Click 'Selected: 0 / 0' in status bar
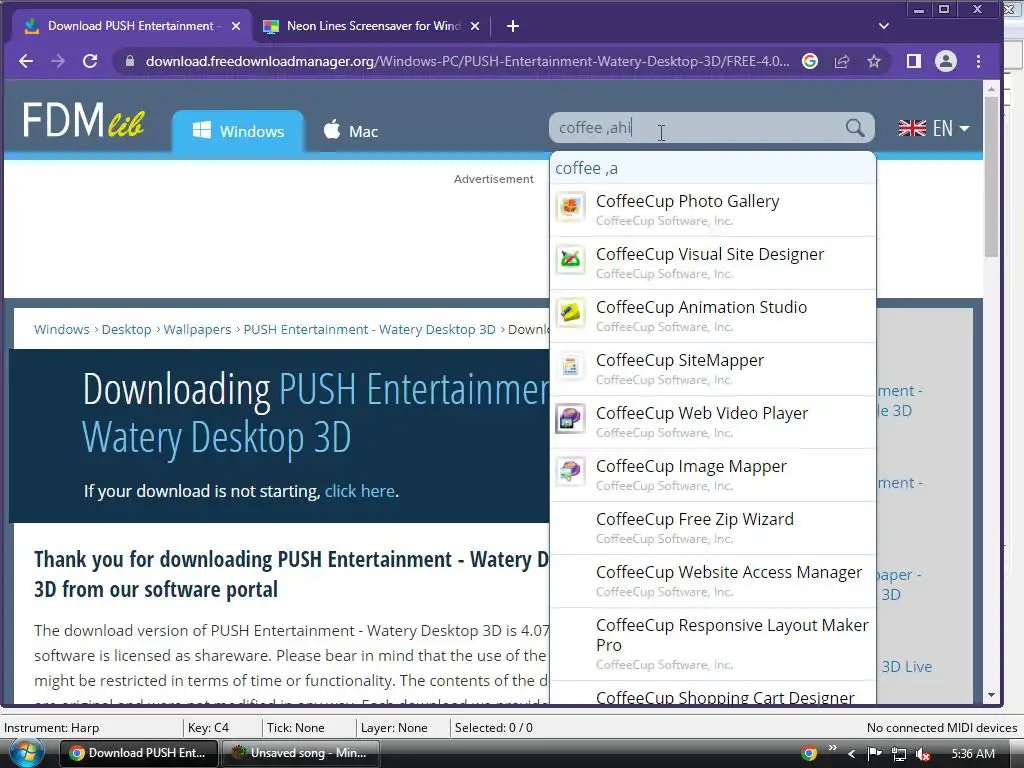The height and width of the screenshot is (768, 1024). tap(494, 728)
